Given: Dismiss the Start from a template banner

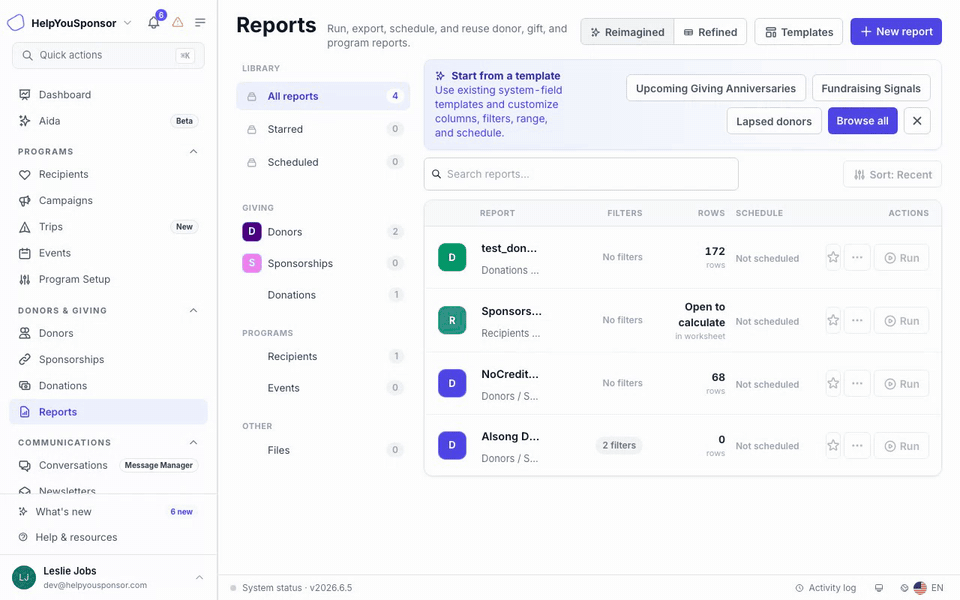Looking at the screenshot, I should tap(917, 121).
